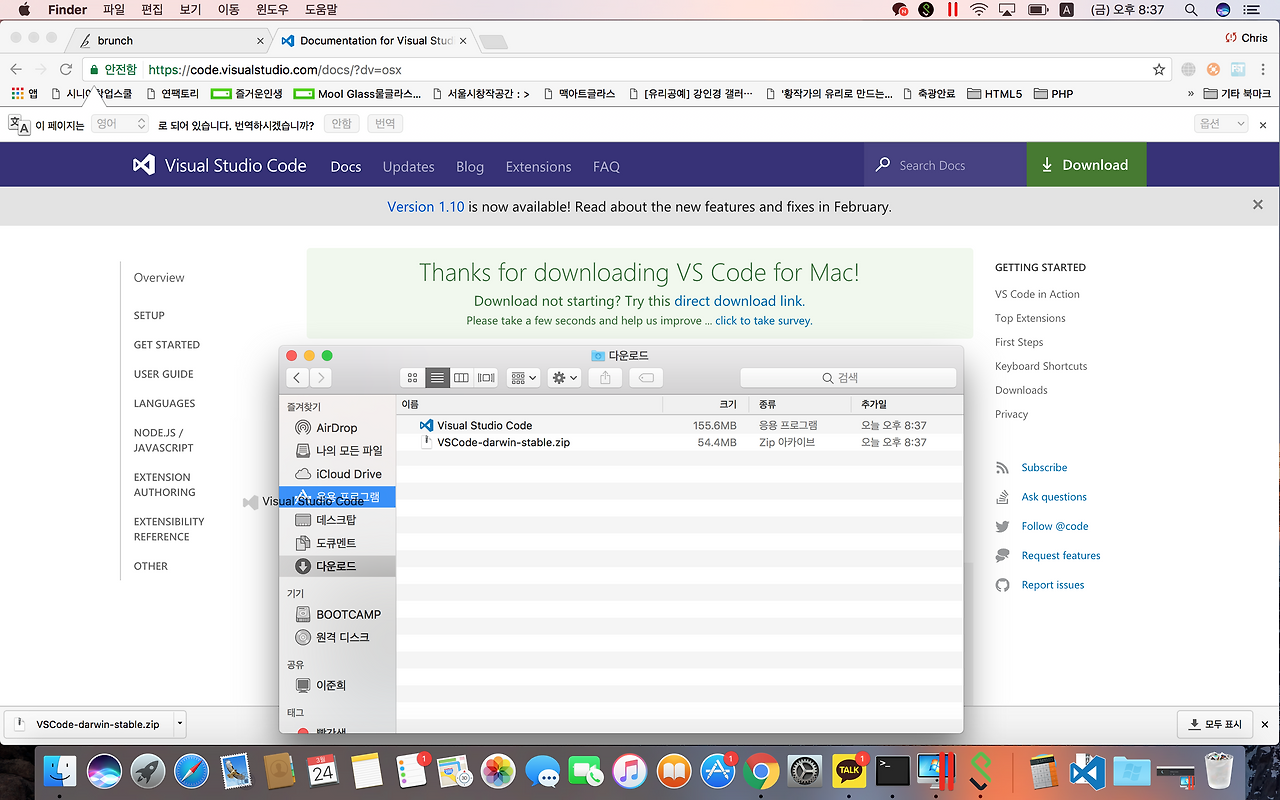Open the Blog tab on the VS Code site

tap(470, 166)
